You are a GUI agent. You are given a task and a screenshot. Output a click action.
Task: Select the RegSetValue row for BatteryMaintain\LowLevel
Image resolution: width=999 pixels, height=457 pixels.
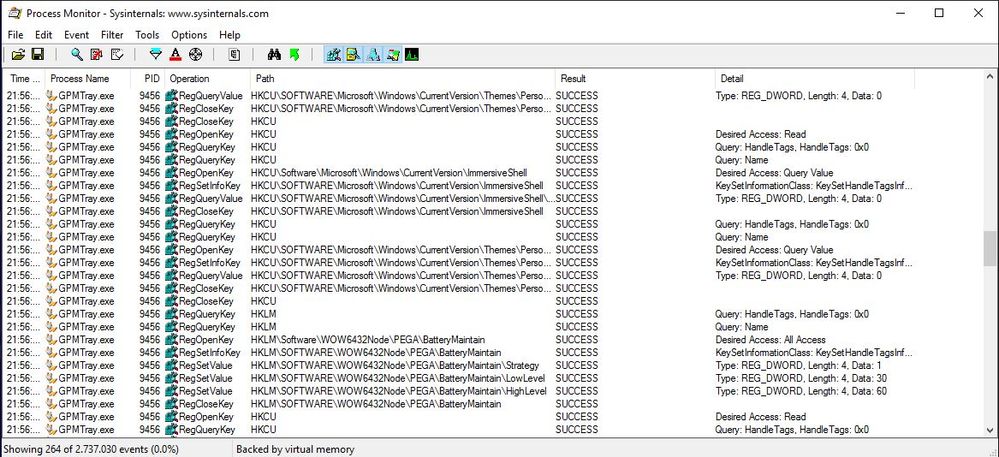[400, 378]
